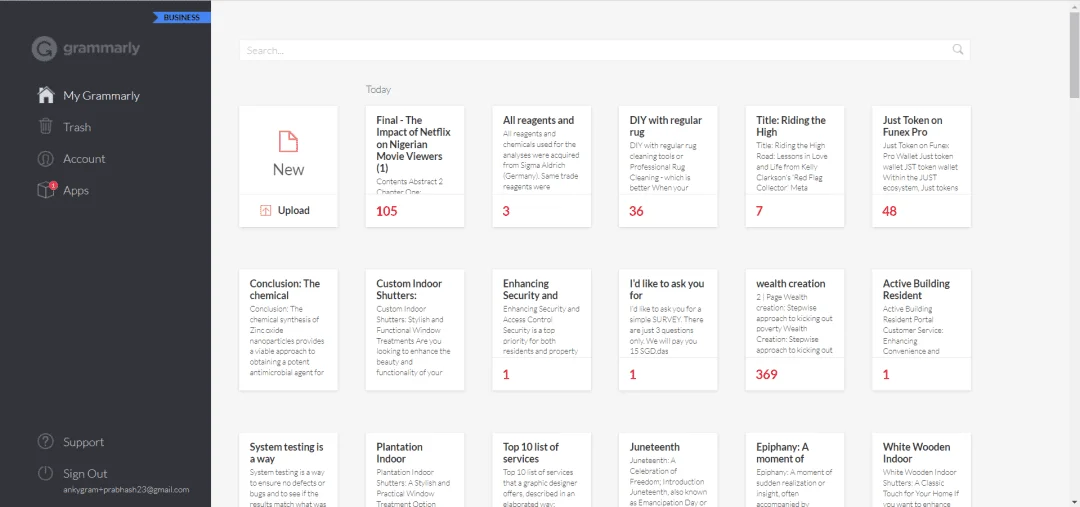The width and height of the screenshot is (1080, 507).
Task: Click the home icon beside My Grammarly
Action: 45,95
